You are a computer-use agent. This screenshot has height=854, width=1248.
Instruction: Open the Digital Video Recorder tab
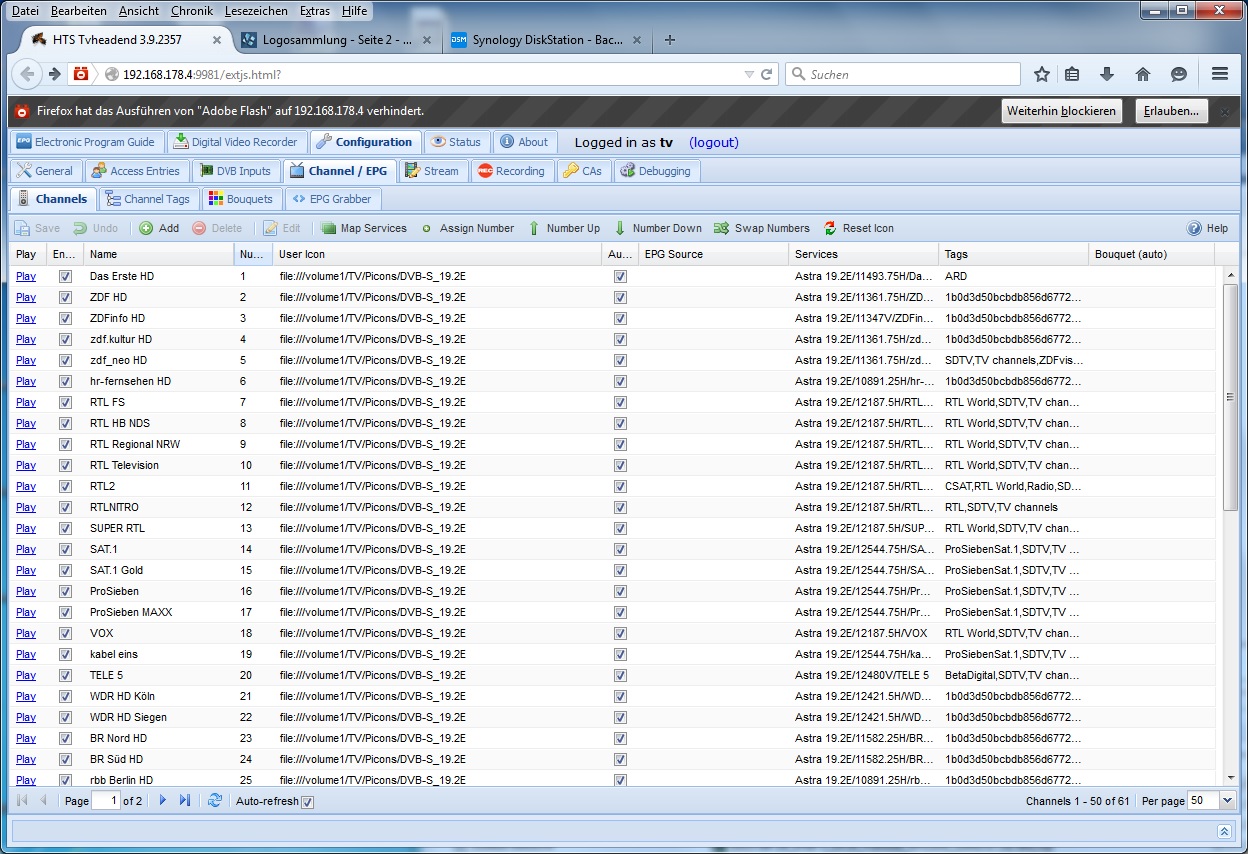236,142
